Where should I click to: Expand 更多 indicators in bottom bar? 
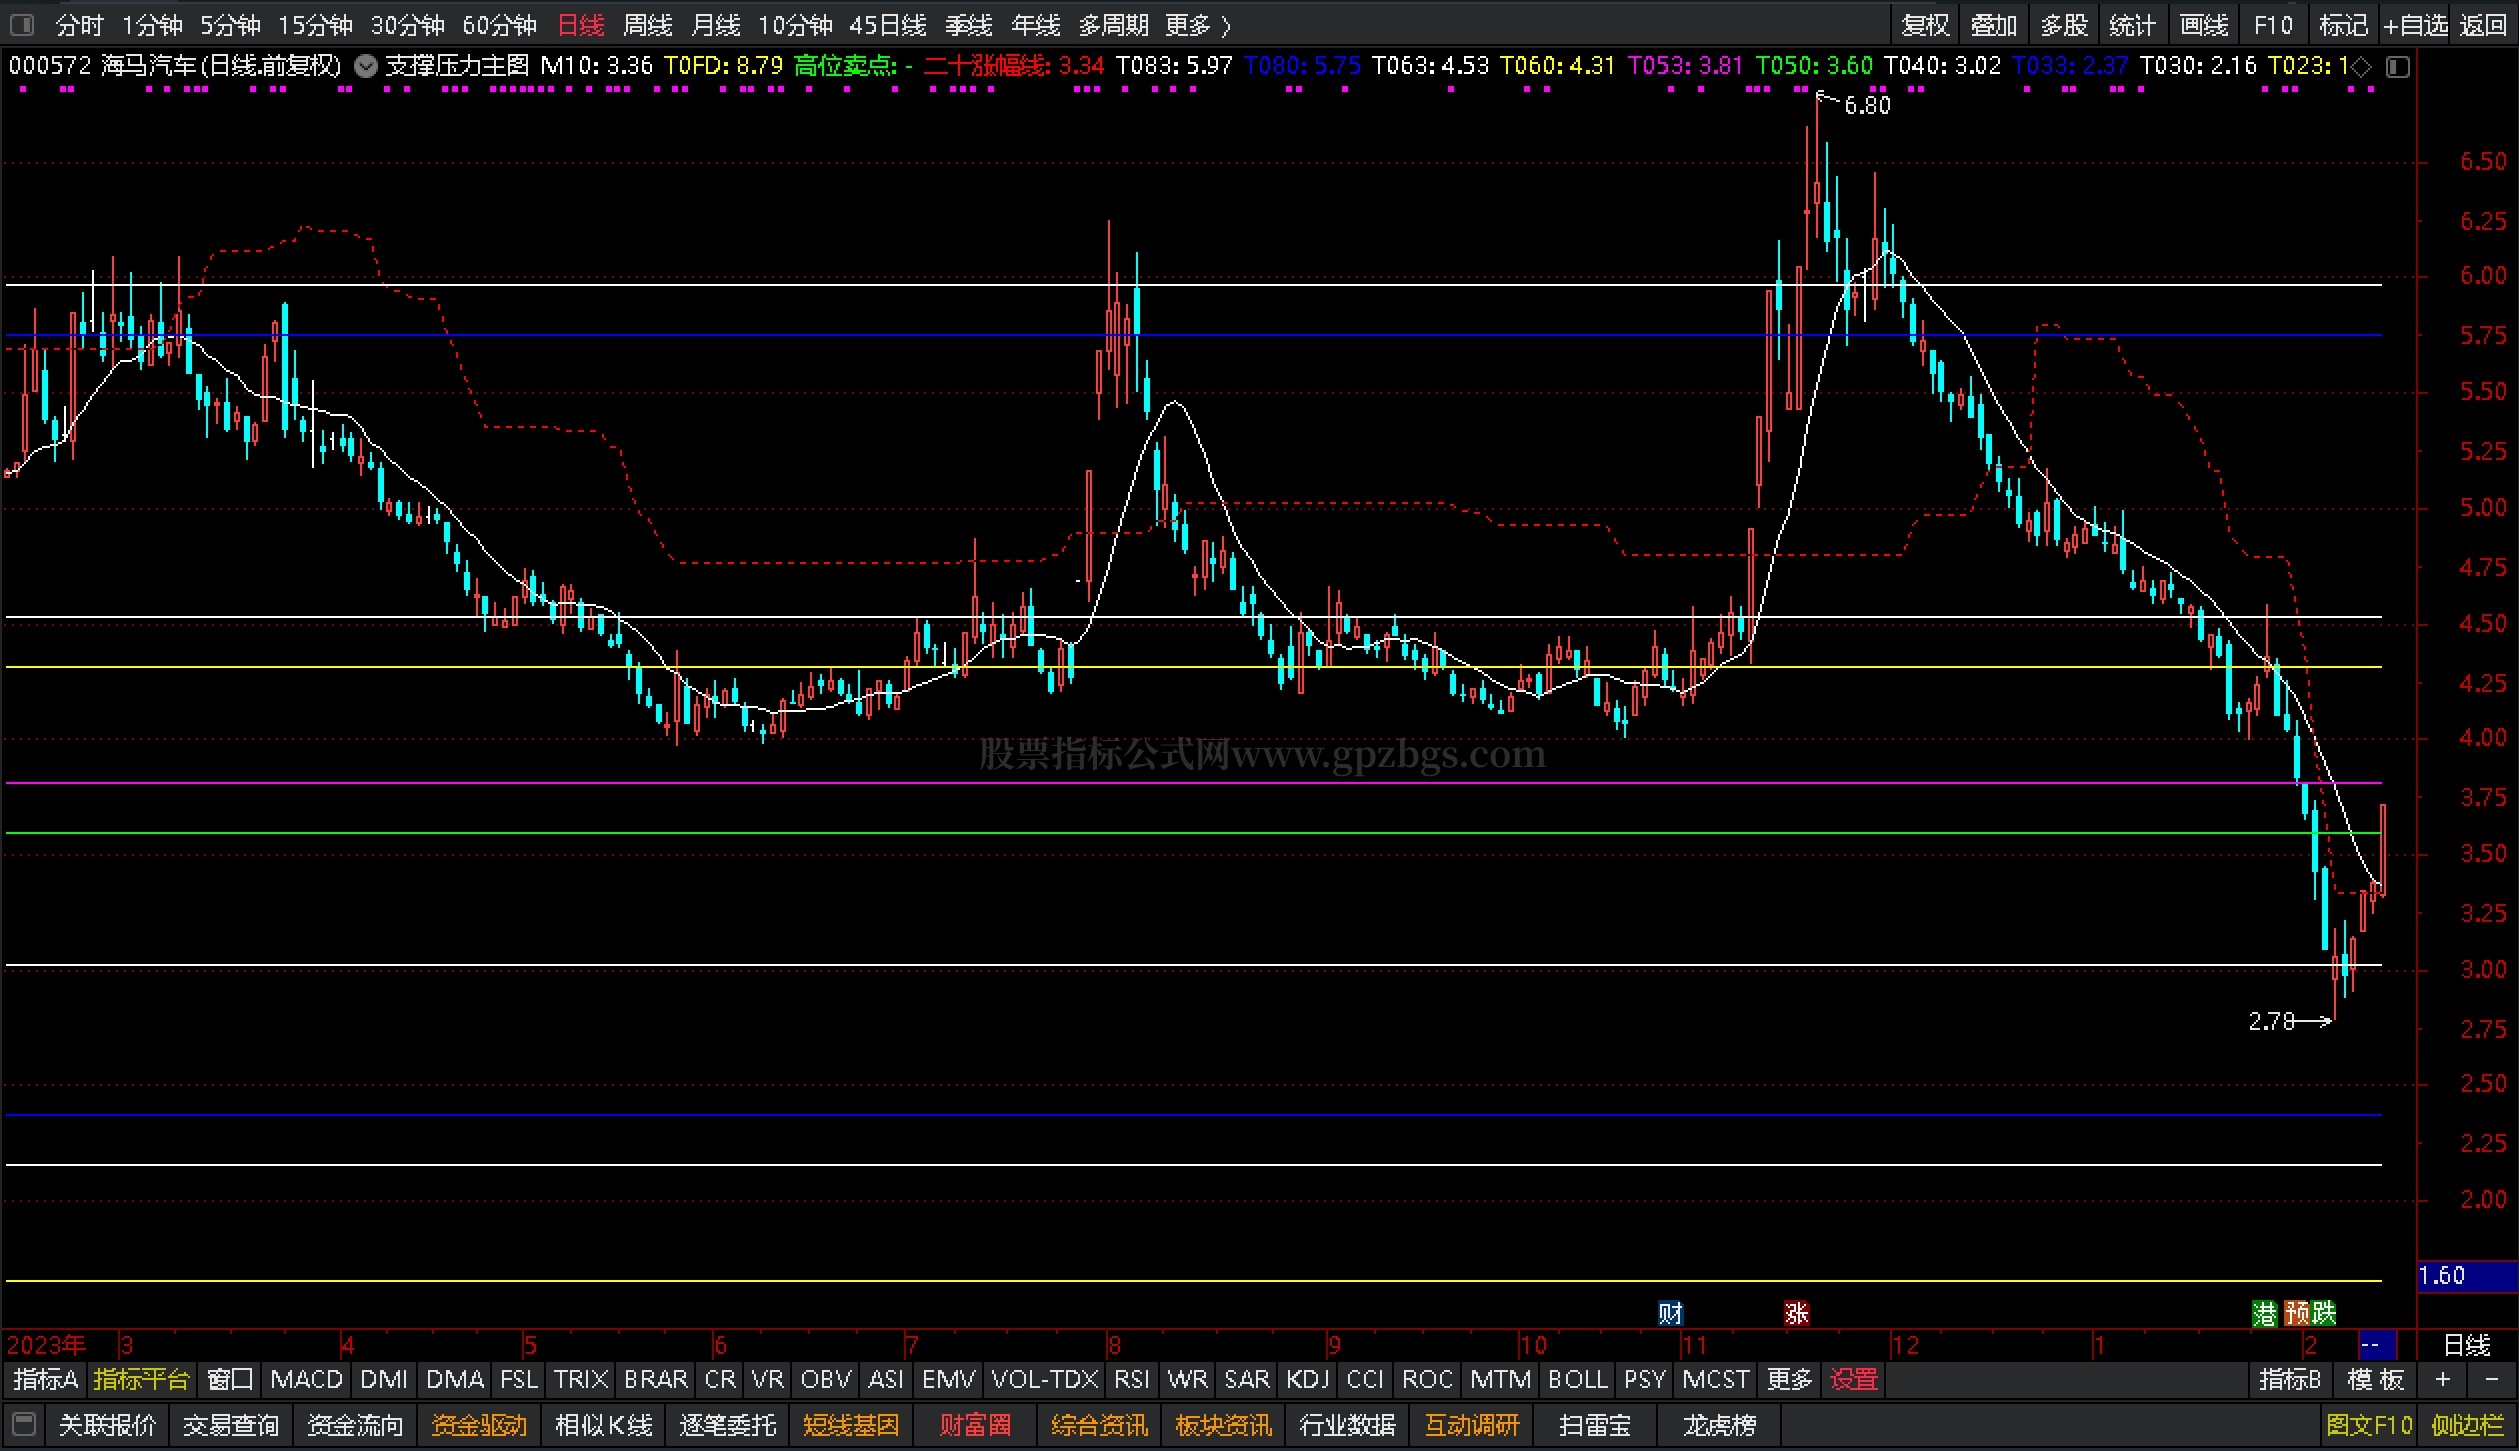[x=1790, y=1380]
